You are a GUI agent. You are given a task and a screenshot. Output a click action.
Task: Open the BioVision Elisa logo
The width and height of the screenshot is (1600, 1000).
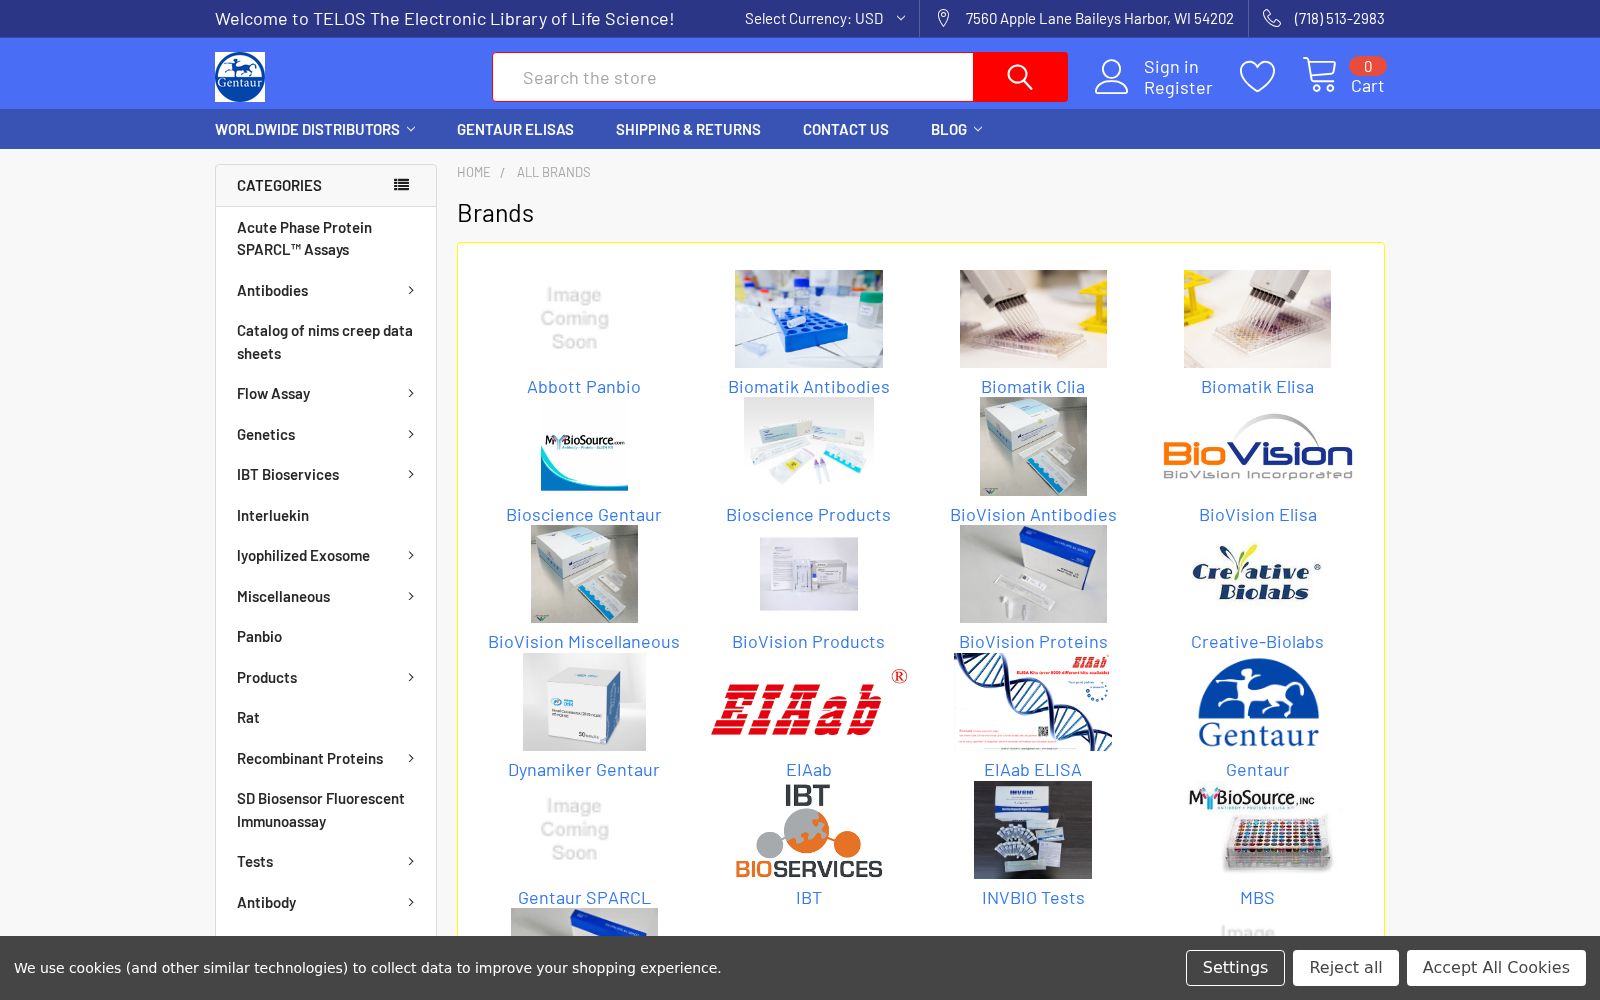[x=1257, y=447]
